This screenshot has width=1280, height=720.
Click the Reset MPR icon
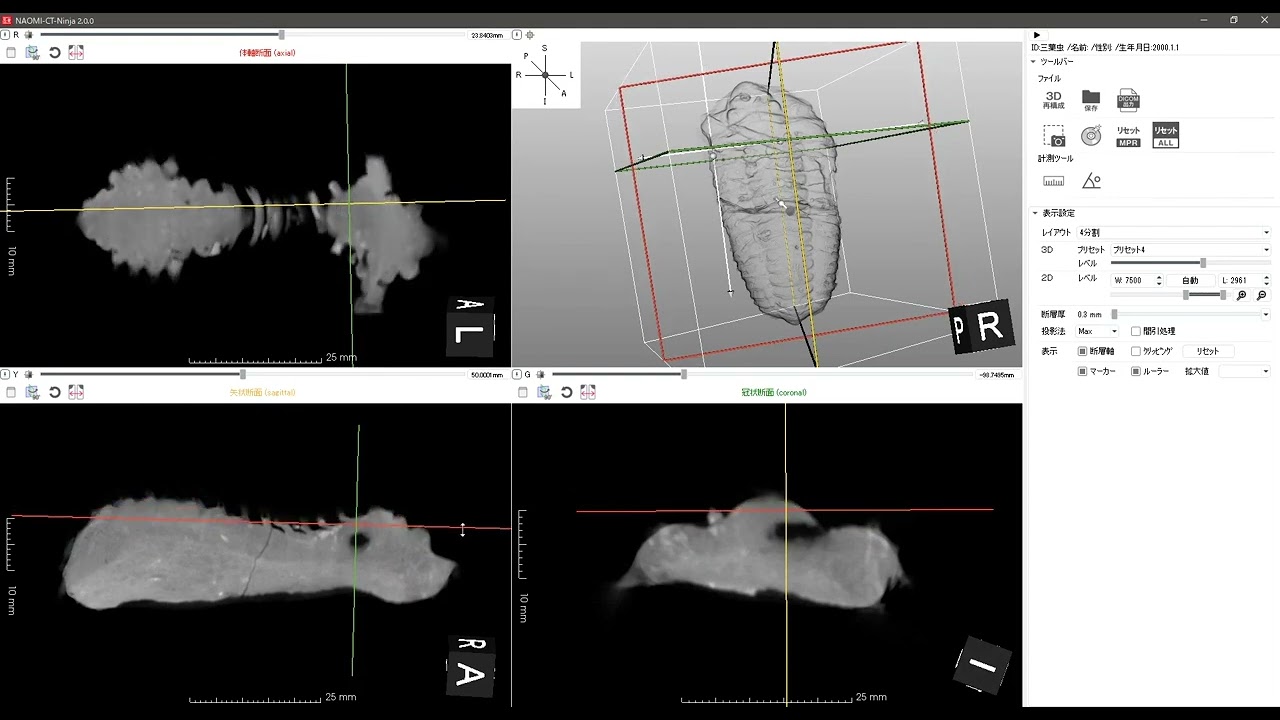pyautogui.click(x=1128, y=136)
